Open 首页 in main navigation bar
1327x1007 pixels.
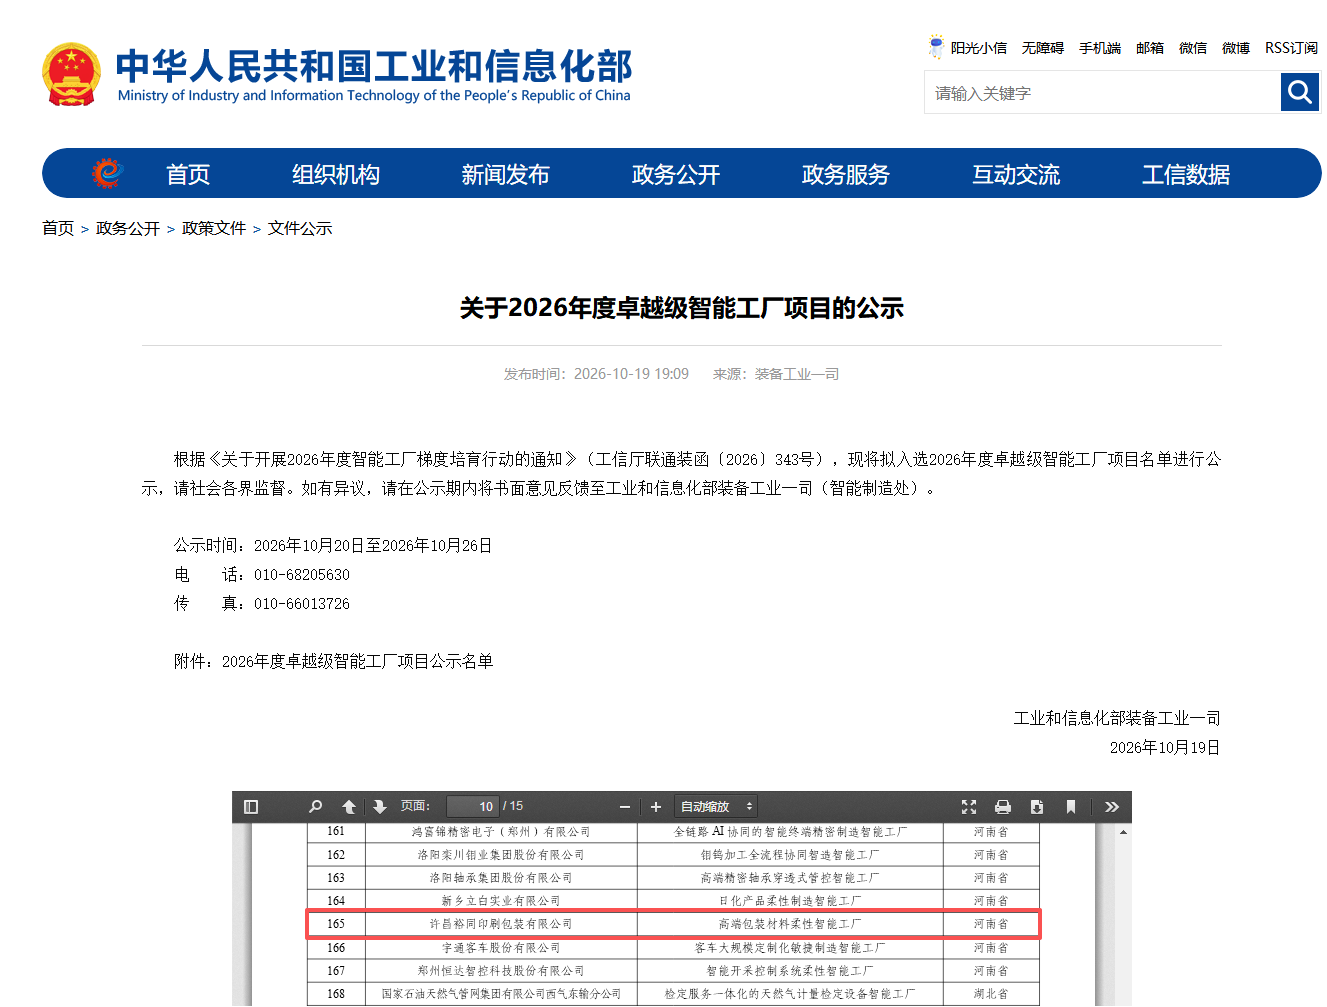pyautogui.click(x=188, y=174)
